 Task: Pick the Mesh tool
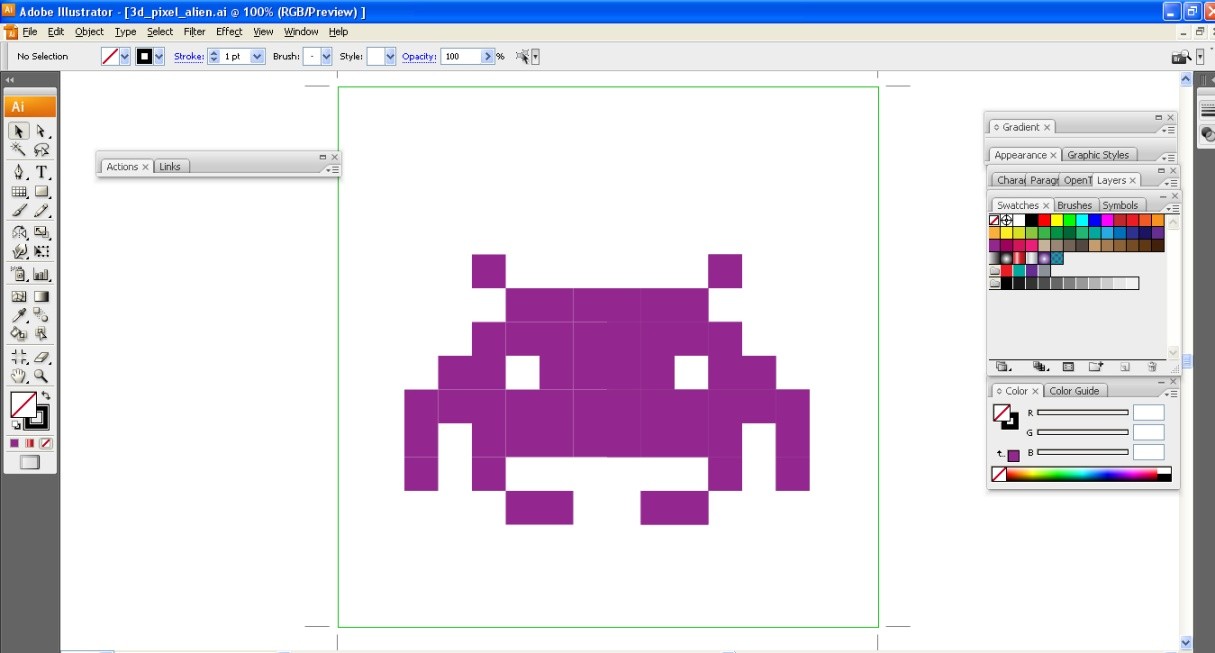19,296
